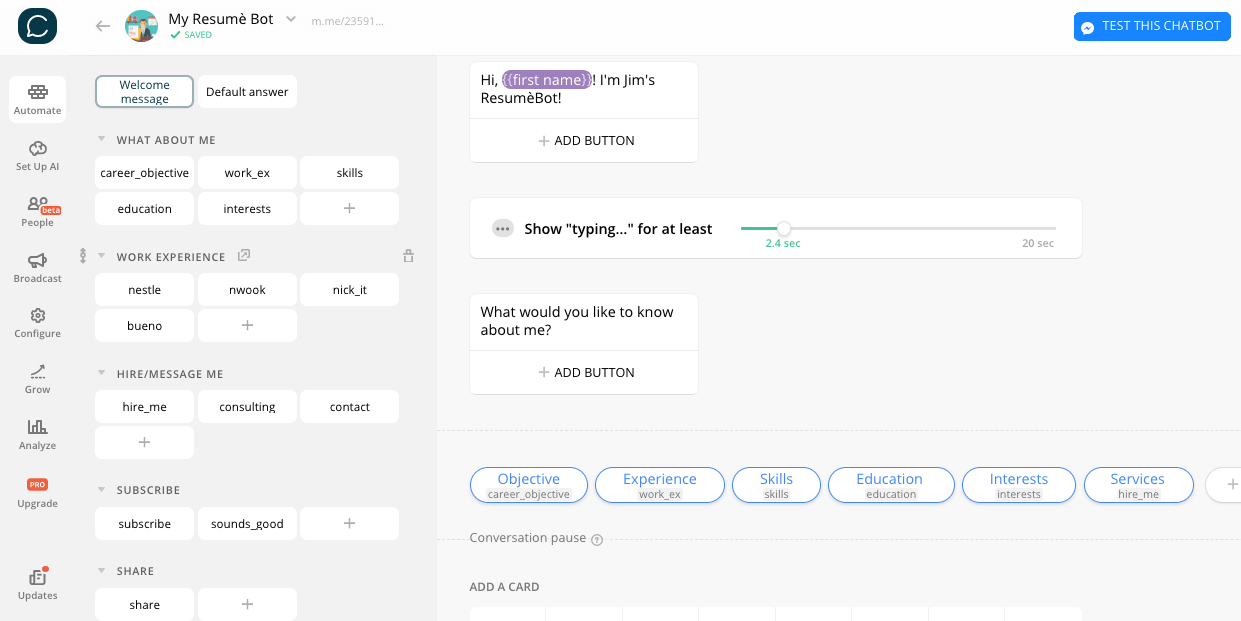Screen dimensions: 1241x621
Task: Open the interests block
Action: coord(247,208)
